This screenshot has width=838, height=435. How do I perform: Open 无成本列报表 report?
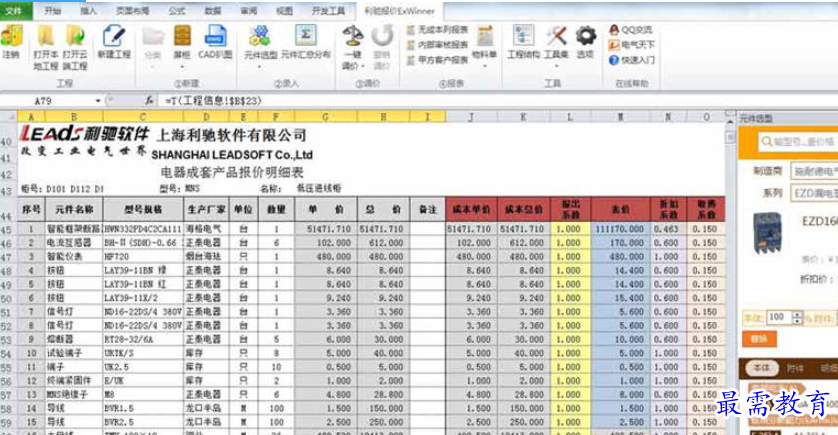tap(437, 30)
